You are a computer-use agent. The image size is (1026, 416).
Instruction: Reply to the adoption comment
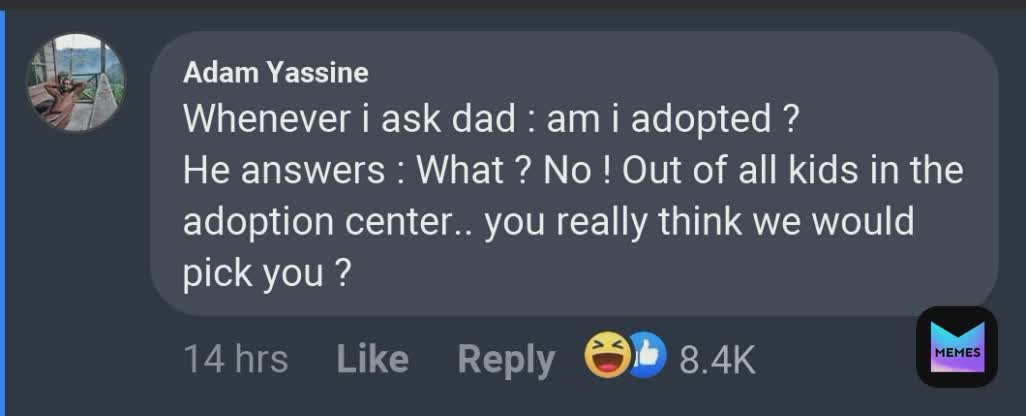pyautogui.click(x=505, y=359)
